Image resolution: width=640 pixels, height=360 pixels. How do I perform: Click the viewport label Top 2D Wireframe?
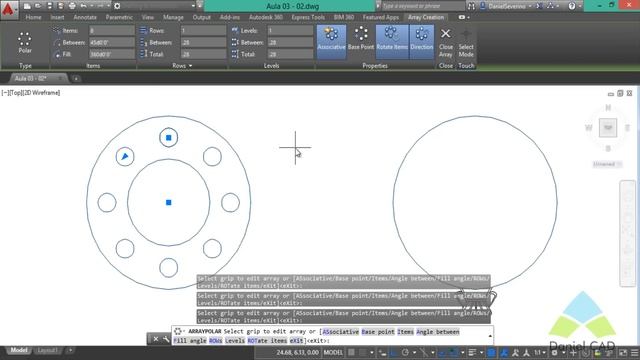click(x=31, y=93)
